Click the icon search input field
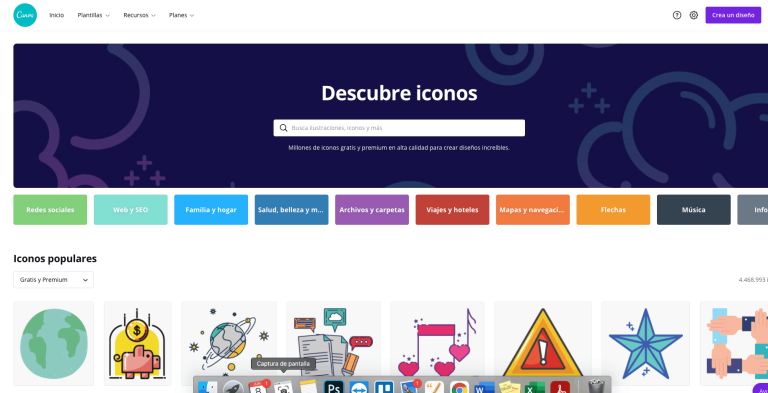 (x=399, y=128)
